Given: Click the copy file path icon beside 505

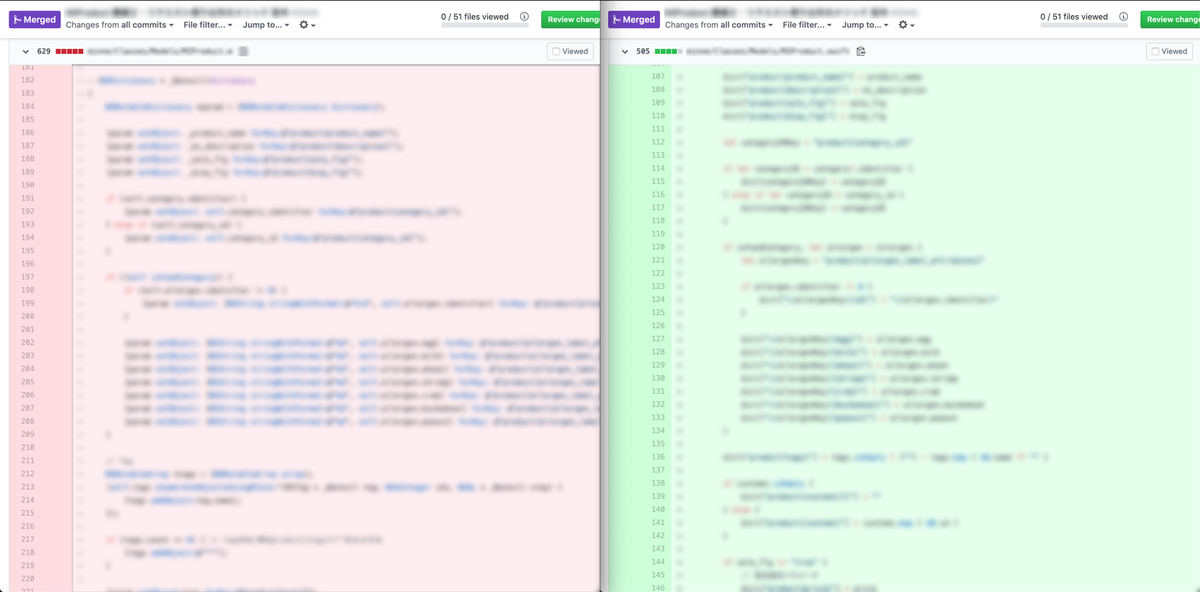Looking at the screenshot, I should tap(862, 51).
